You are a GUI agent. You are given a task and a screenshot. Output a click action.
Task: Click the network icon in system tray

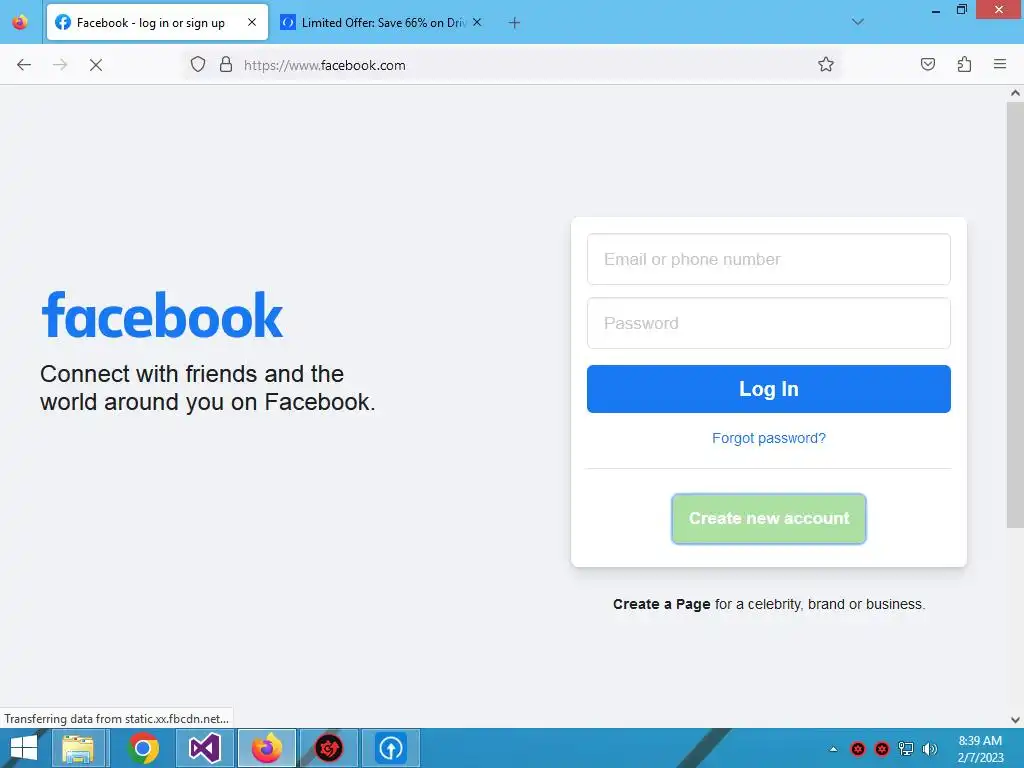point(906,749)
